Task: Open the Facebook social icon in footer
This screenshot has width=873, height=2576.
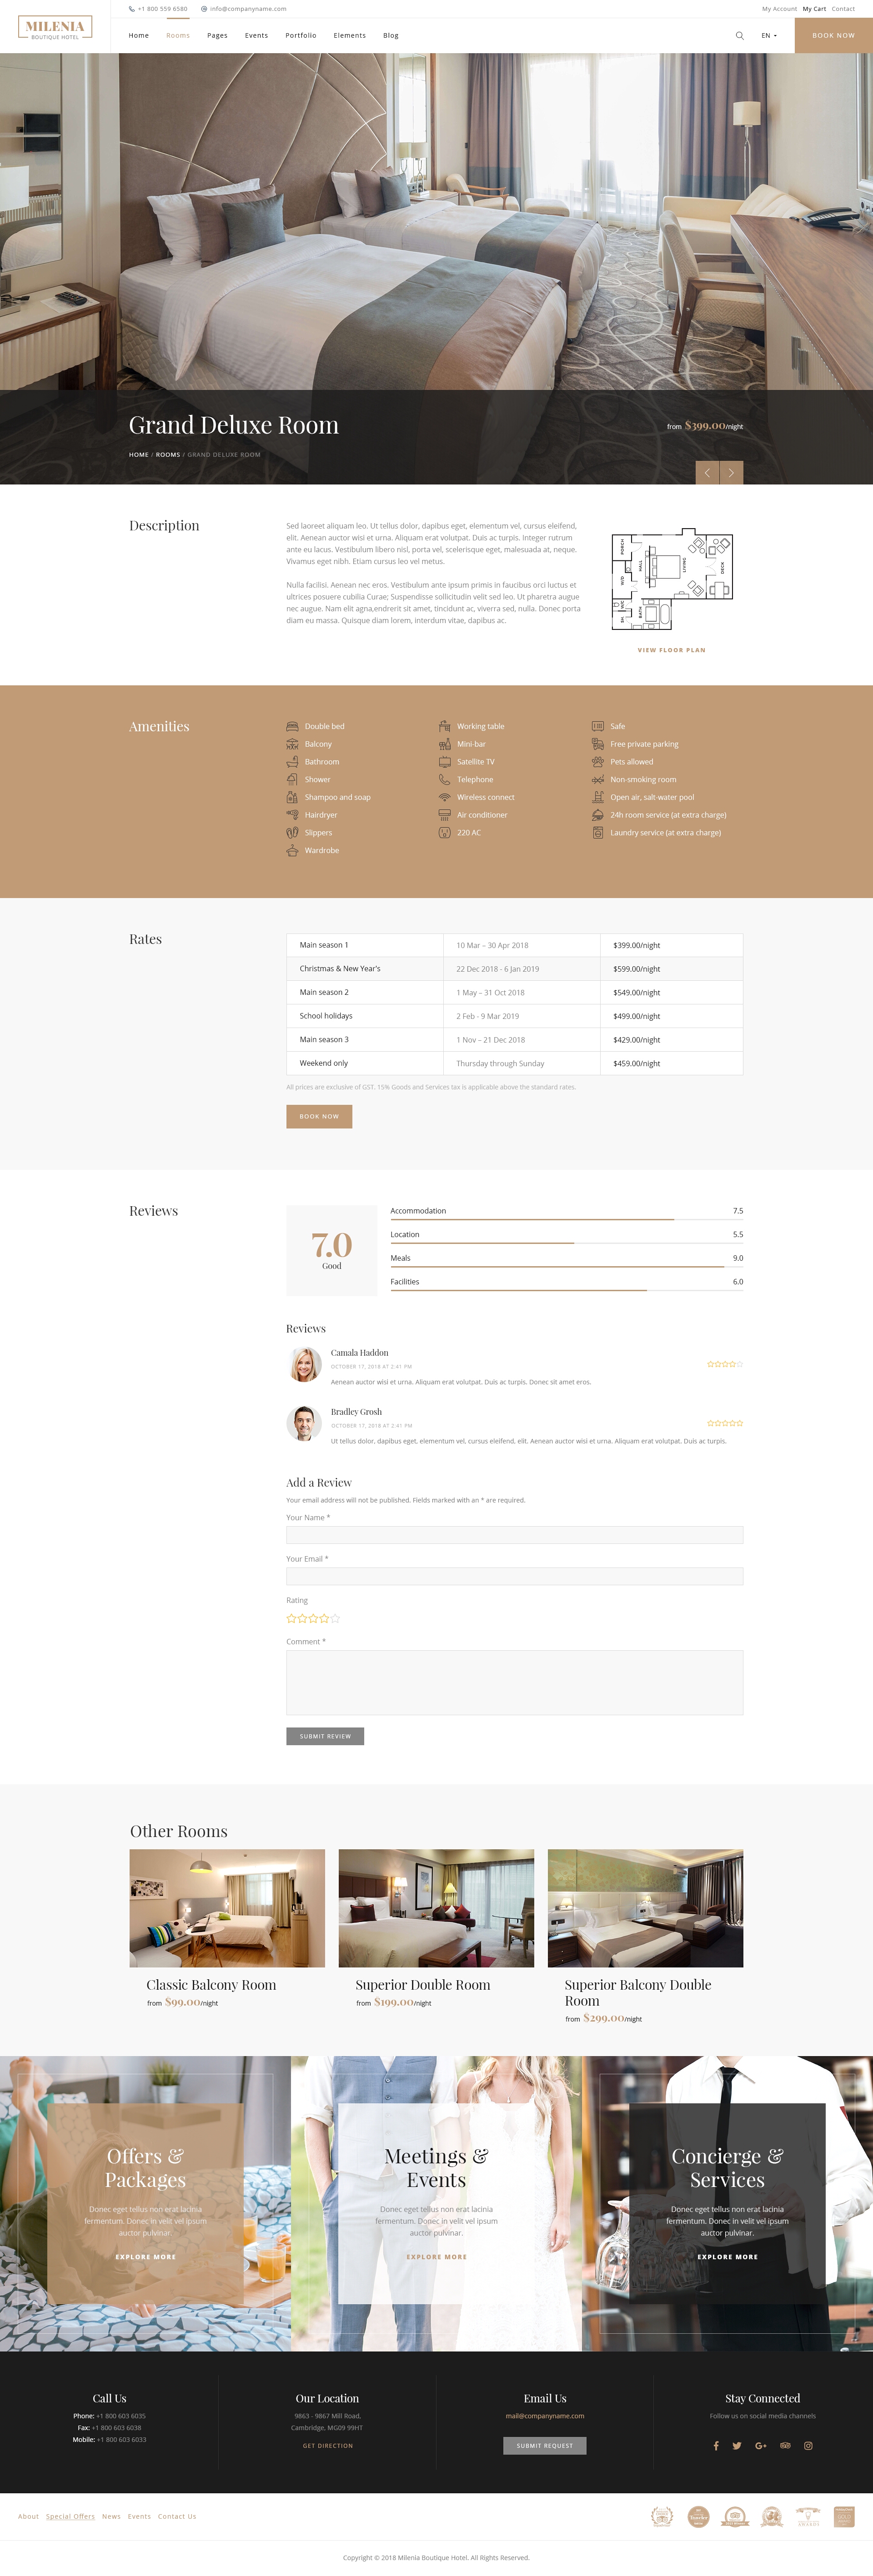Action: (716, 2445)
